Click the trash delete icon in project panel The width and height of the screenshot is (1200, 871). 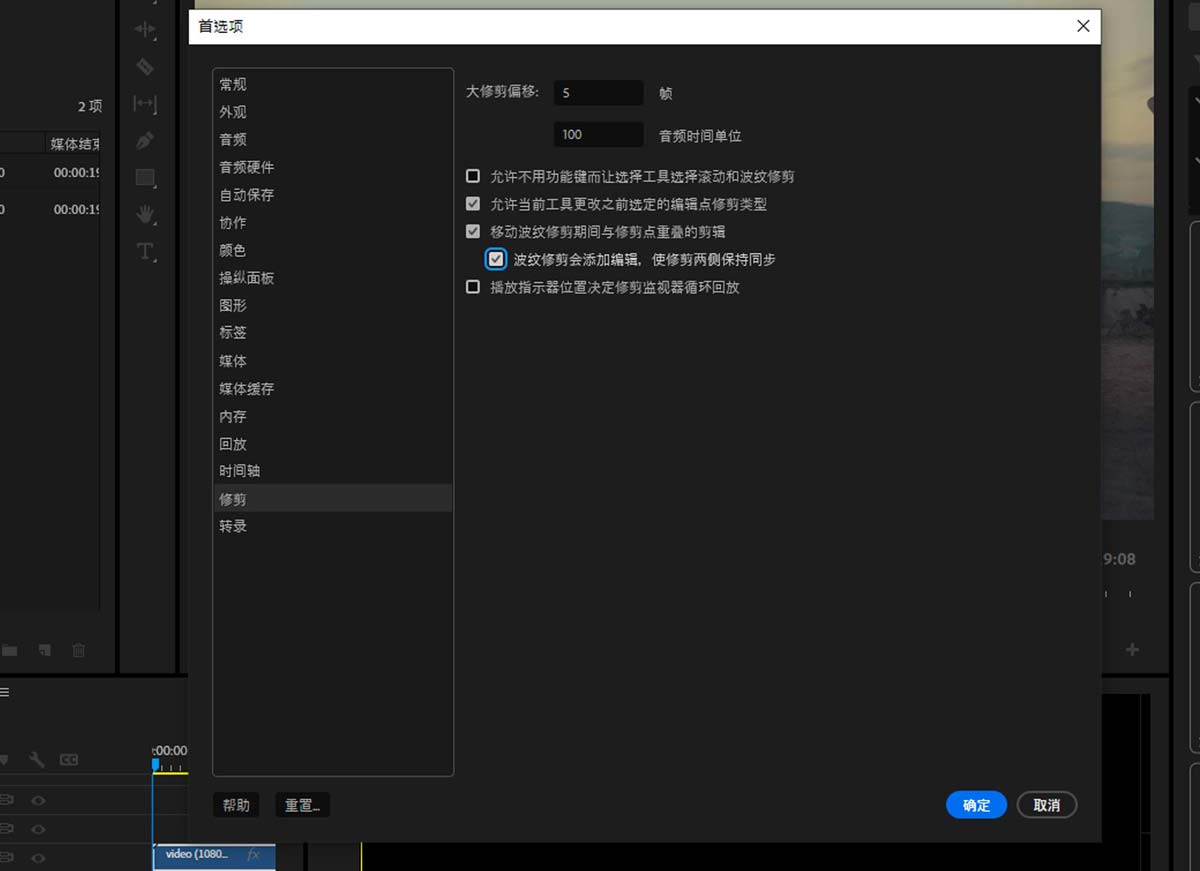tap(78, 650)
